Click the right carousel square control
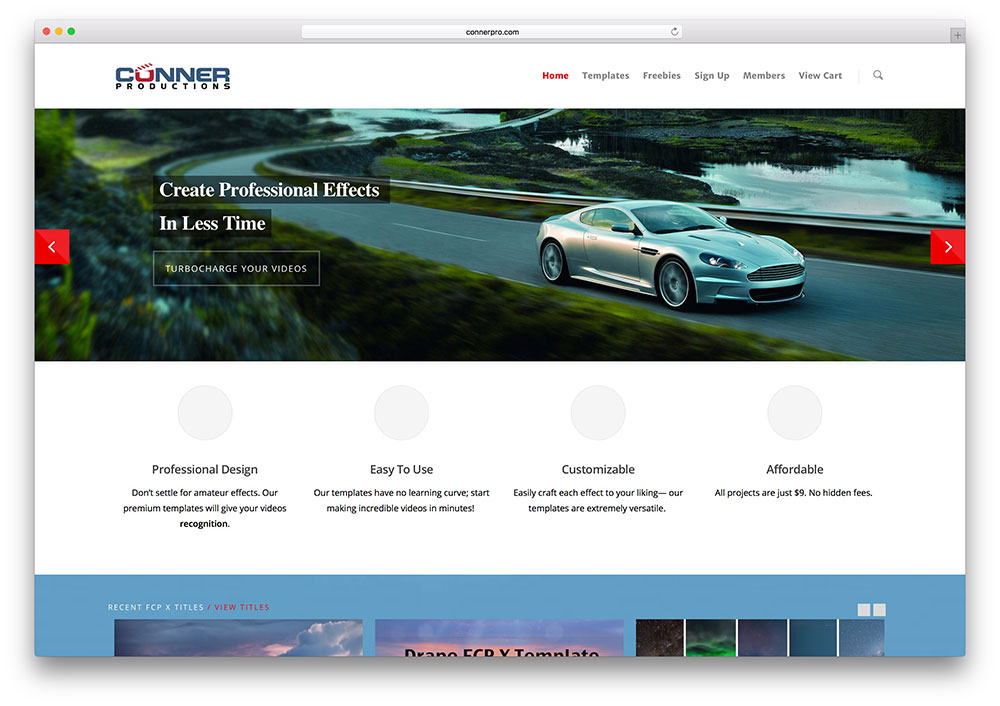This screenshot has height=706, width=1000. coord(879,610)
